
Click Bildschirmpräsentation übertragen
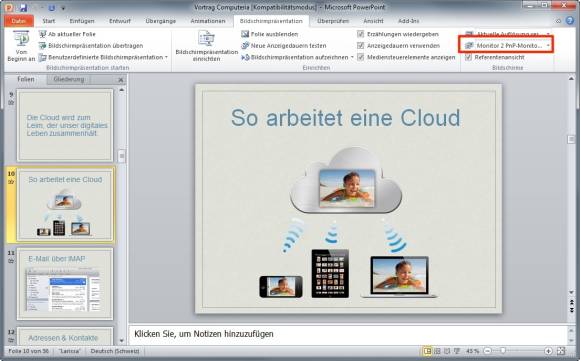click(95, 45)
